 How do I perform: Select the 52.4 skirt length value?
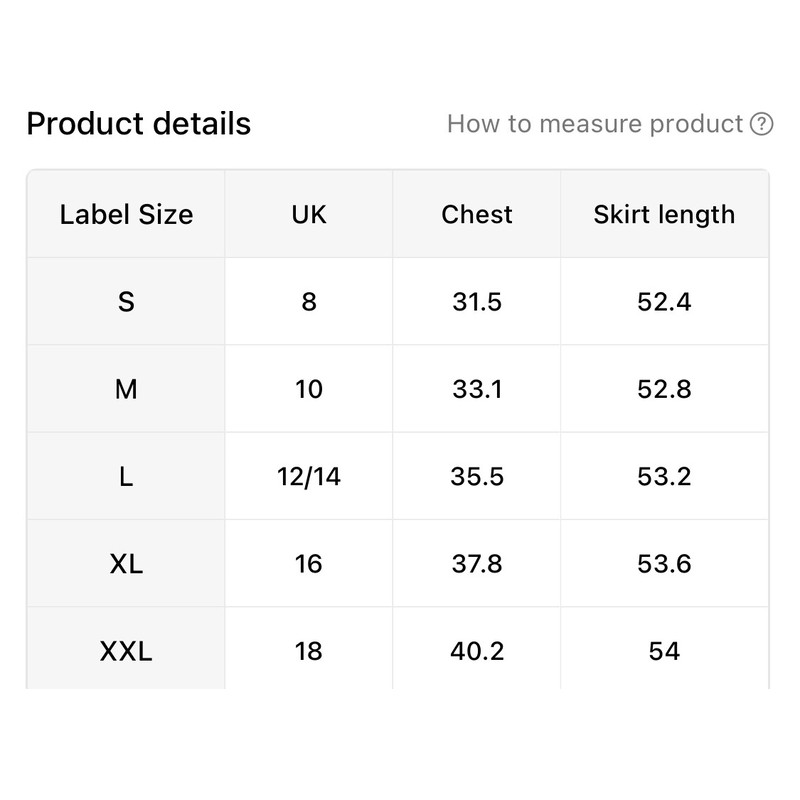pos(664,301)
